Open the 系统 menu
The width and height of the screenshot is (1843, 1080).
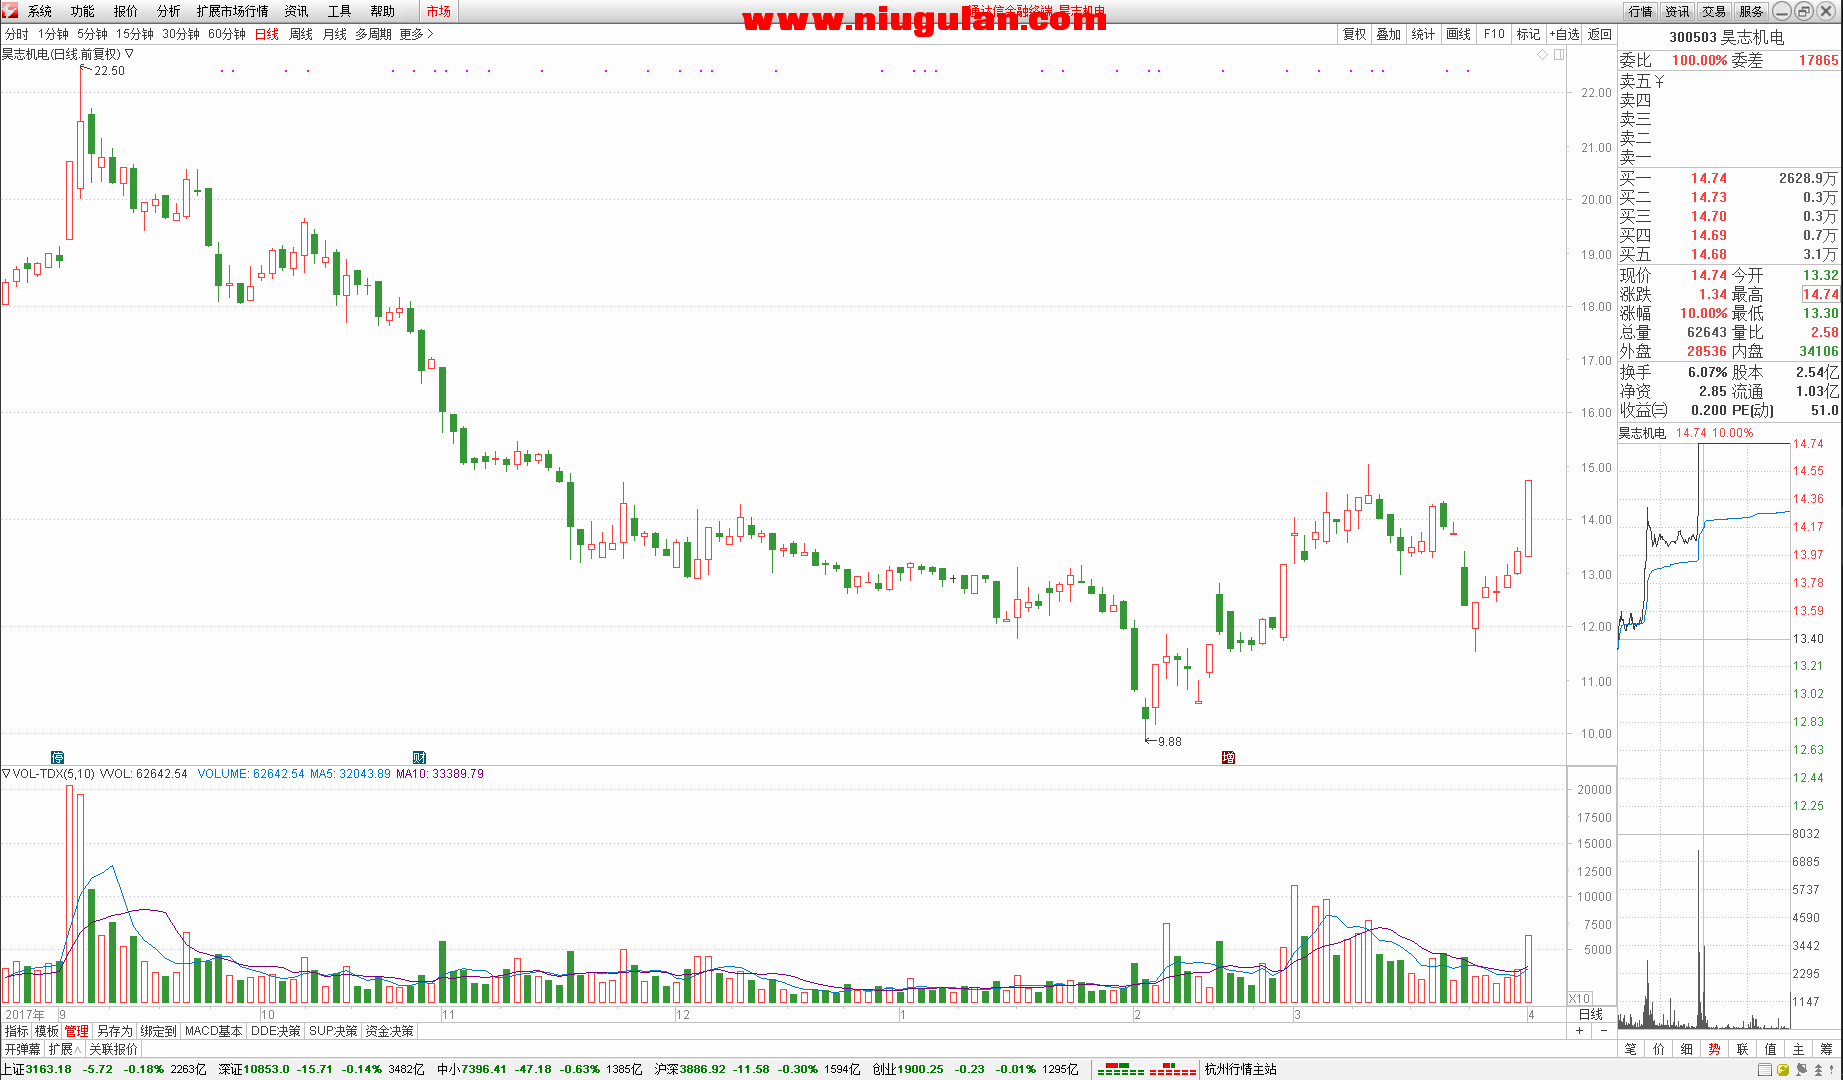[x=40, y=11]
